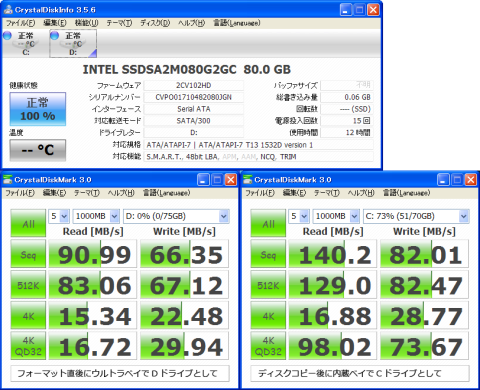This screenshot has width=480, height=390.
Task: Run 4K QD32 test in the C: drive CrystalDiskMark
Action: [x=268, y=346]
